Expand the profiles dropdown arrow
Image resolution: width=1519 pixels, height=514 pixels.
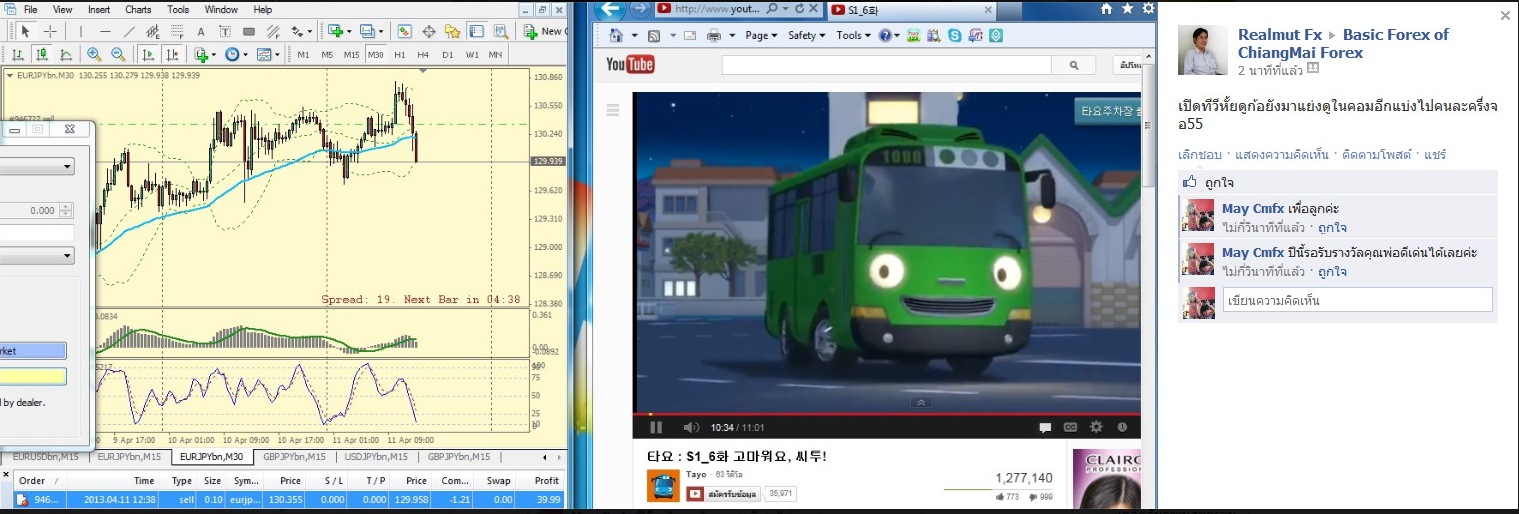pyautogui.click(x=381, y=32)
